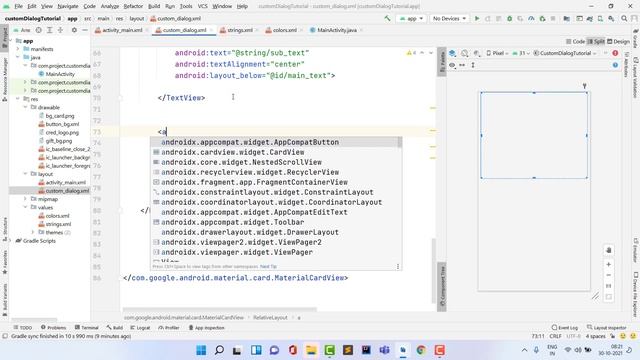The height and width of the screenshot is (360, 640).
Task: Zoom in the design preview with plus
Action: (x=609, y=264)
